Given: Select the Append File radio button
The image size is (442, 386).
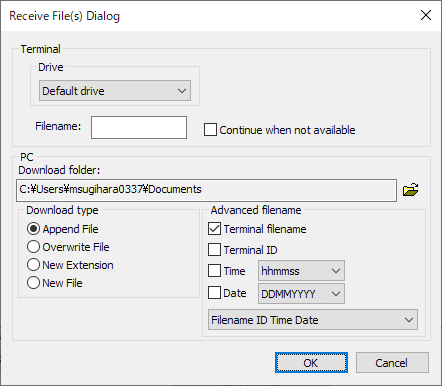Looking at the screenshot, I should (x=33, y=229).
